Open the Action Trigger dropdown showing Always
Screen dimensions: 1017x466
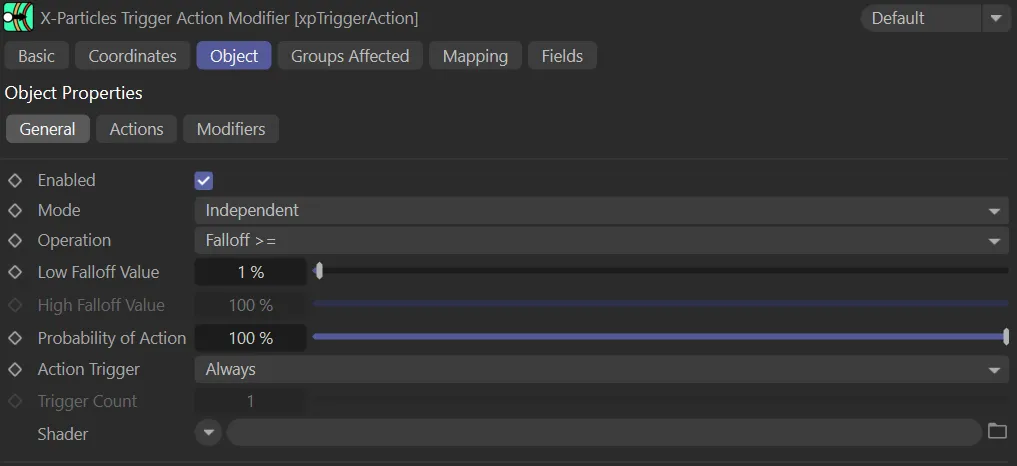(x=601, y=370)
